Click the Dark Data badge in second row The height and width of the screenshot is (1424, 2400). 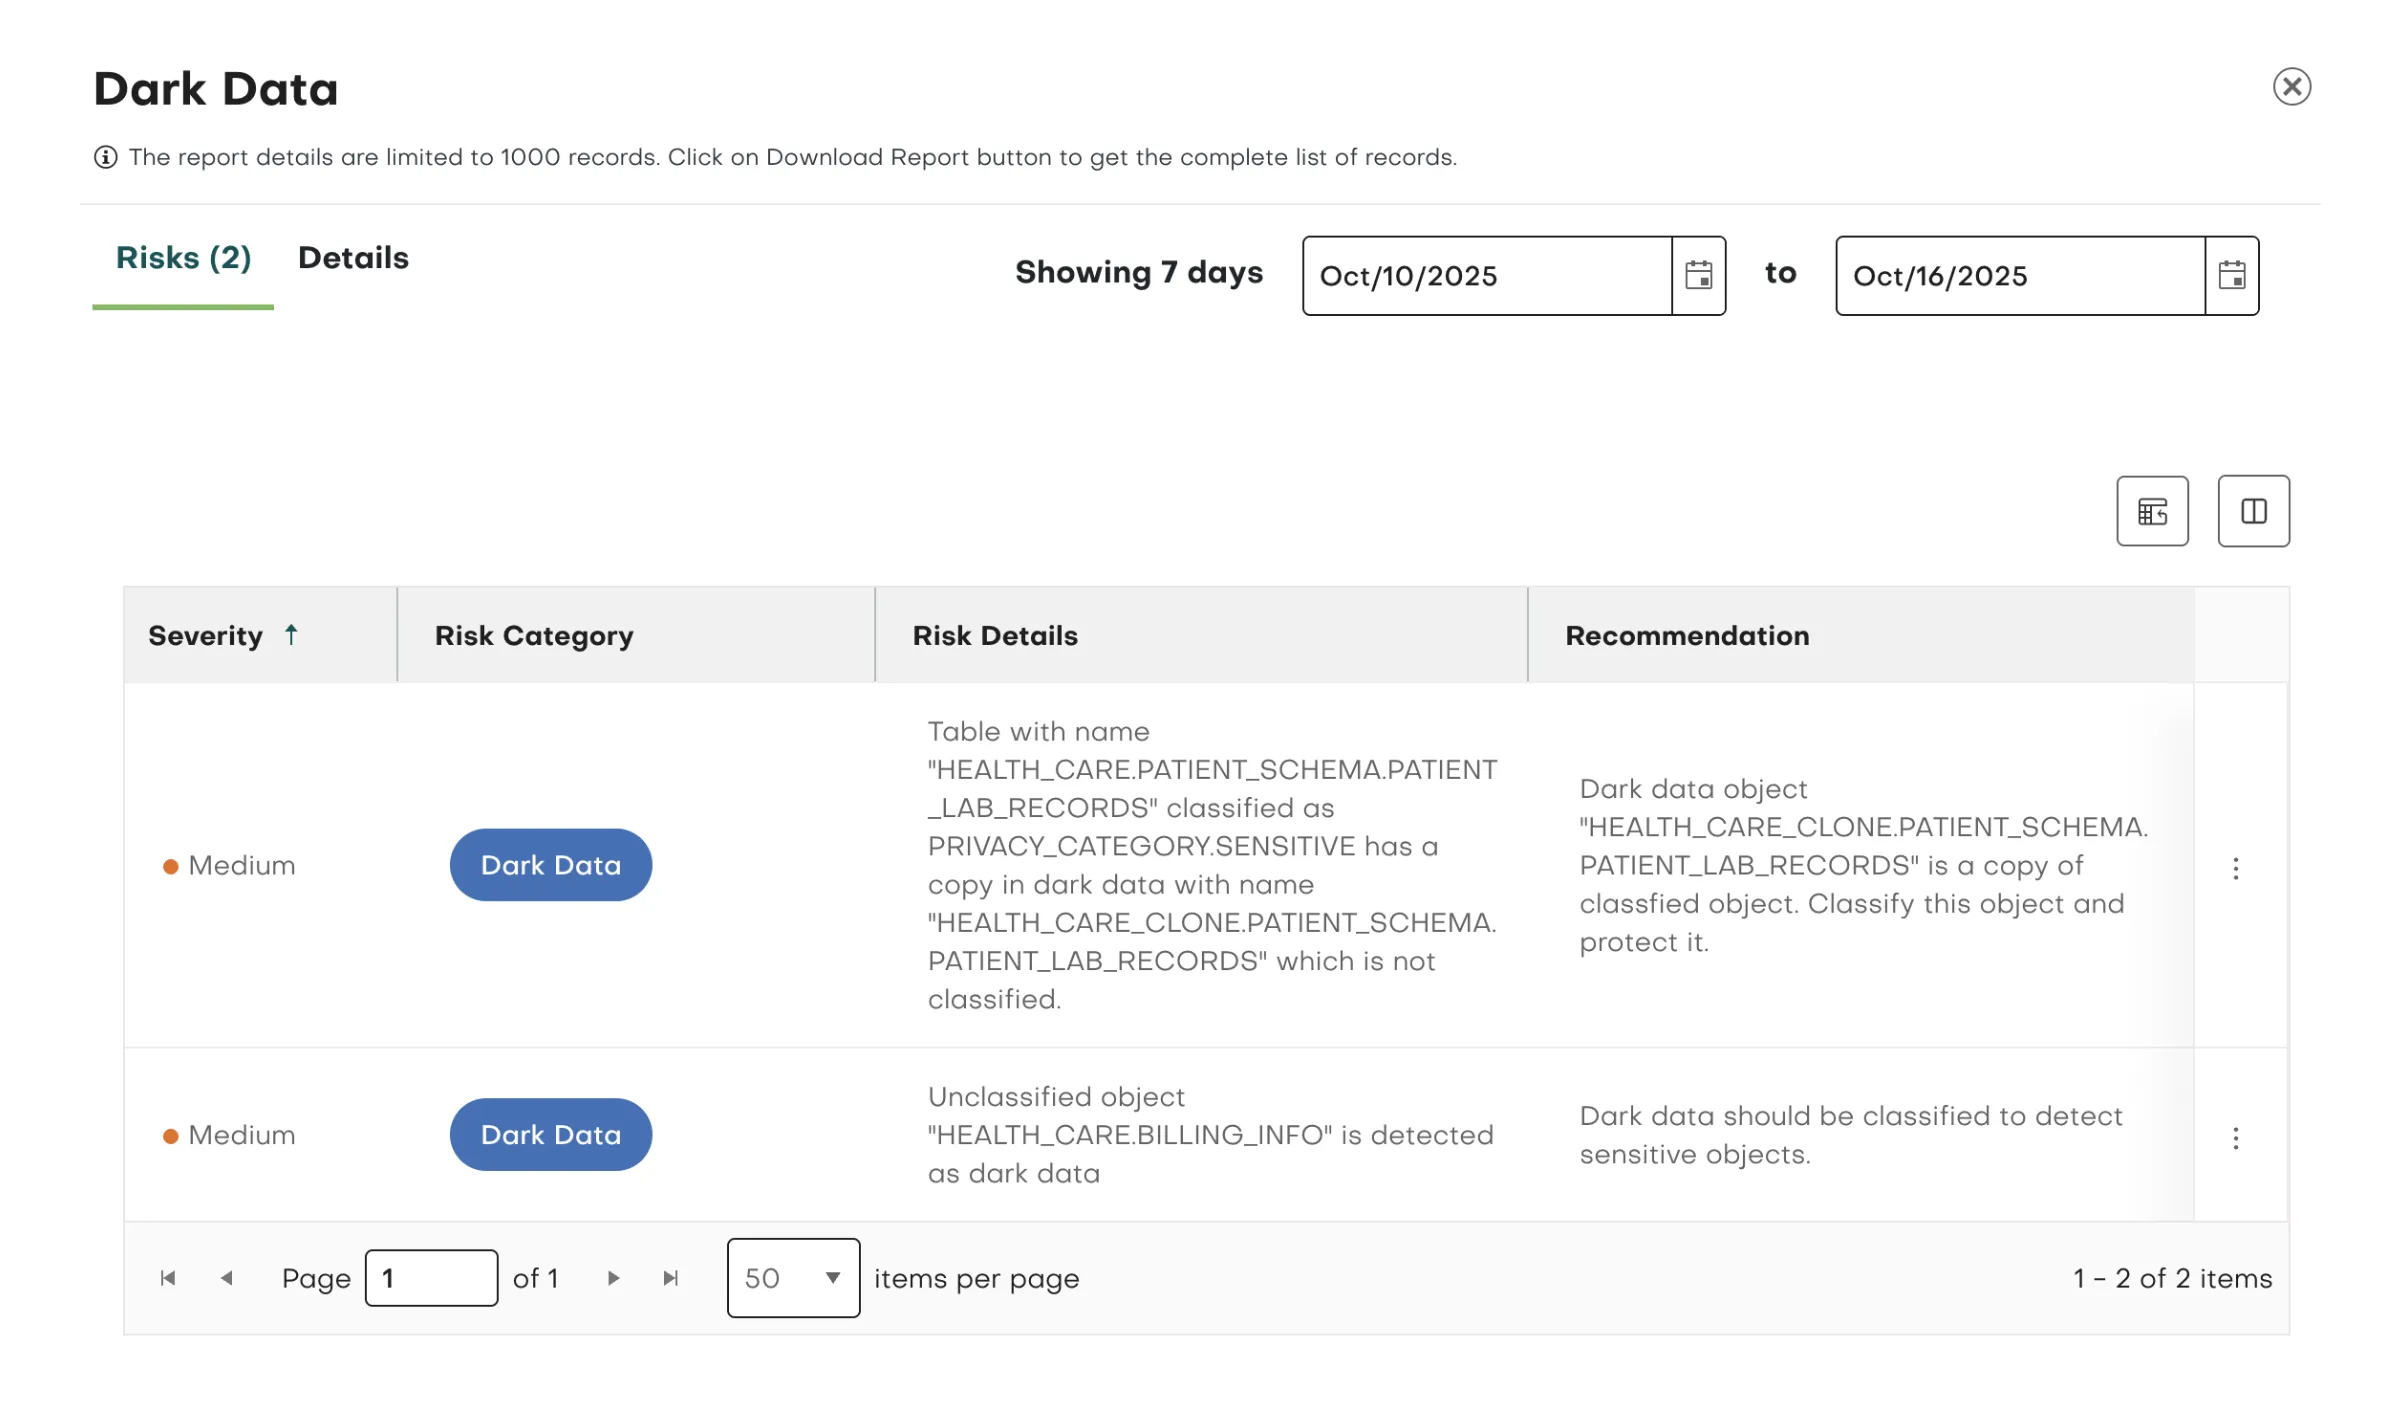[551, 1134]
